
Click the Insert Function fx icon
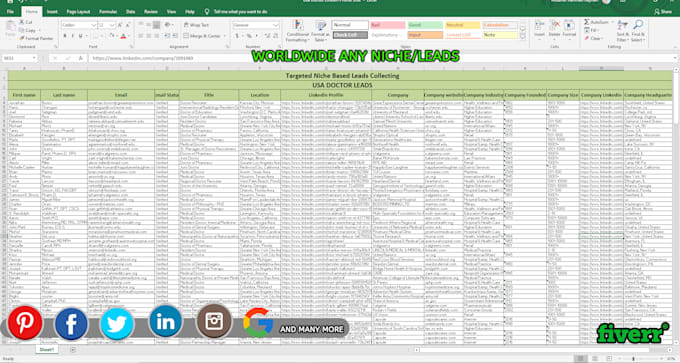coord(80,58)
